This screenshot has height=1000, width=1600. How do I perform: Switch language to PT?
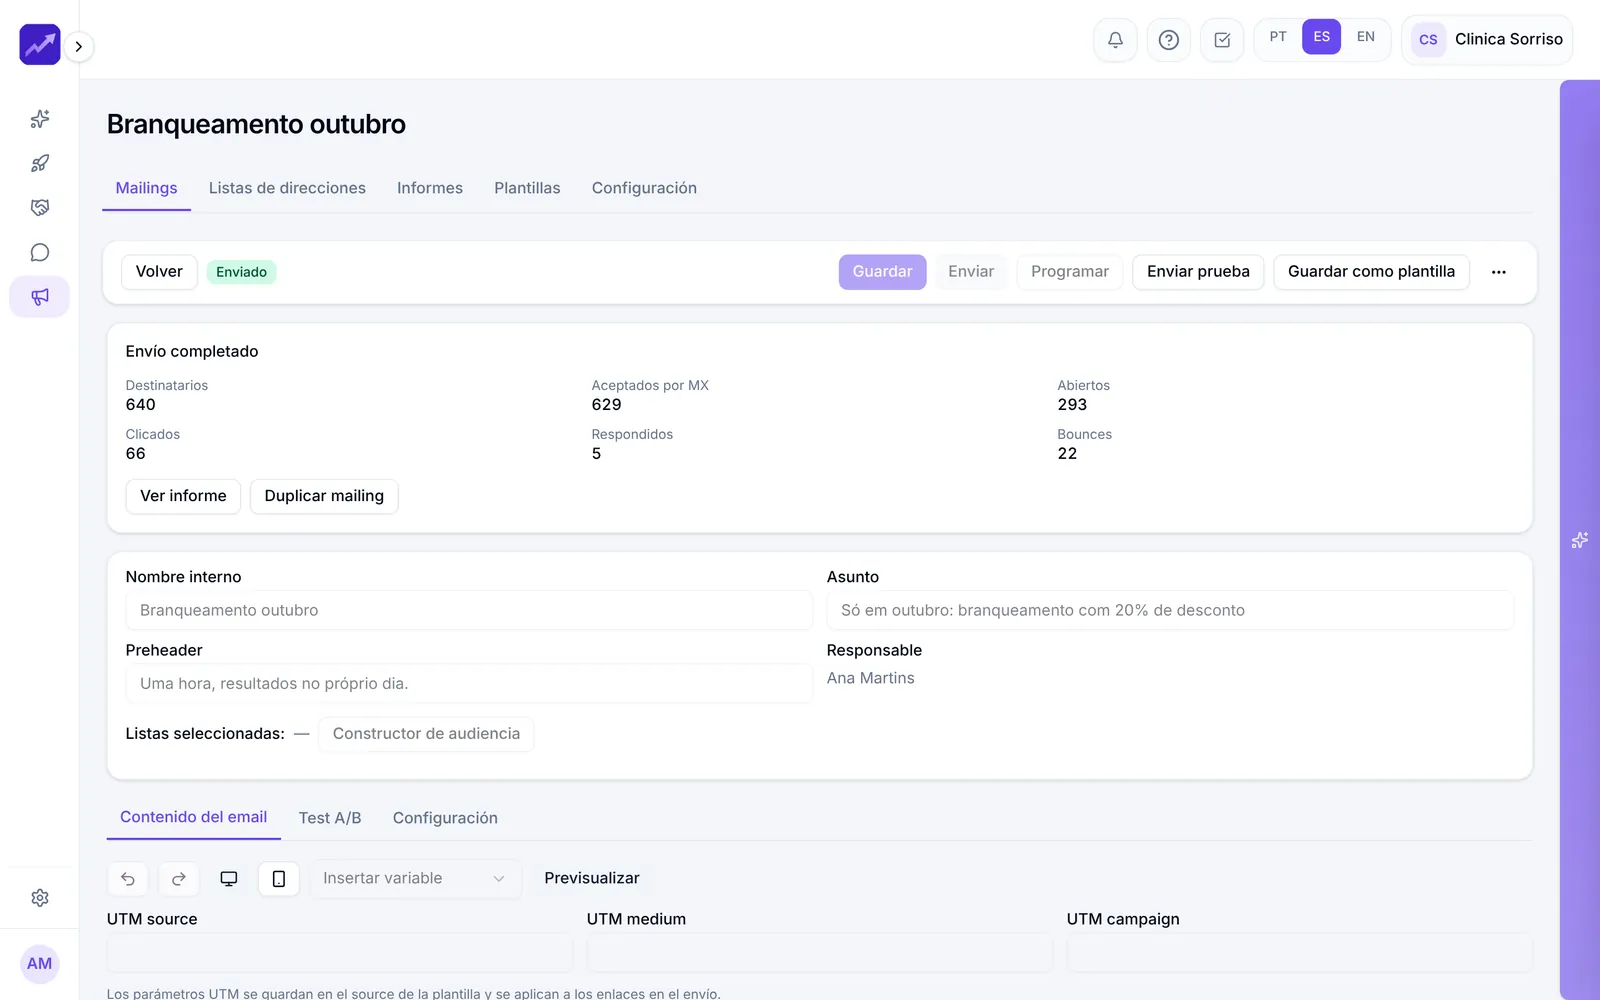tap(1278, 37)
